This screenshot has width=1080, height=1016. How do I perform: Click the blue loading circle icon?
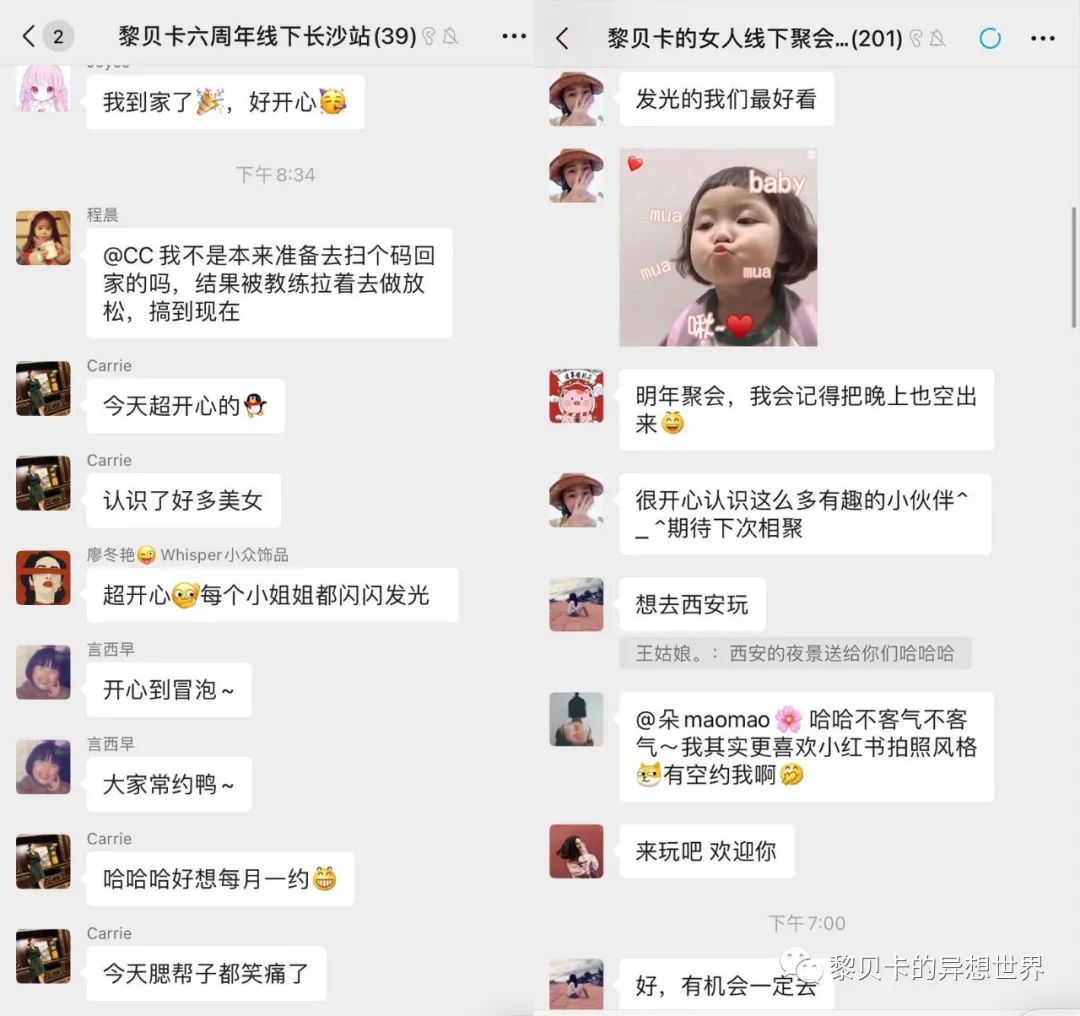pos(990,39)
